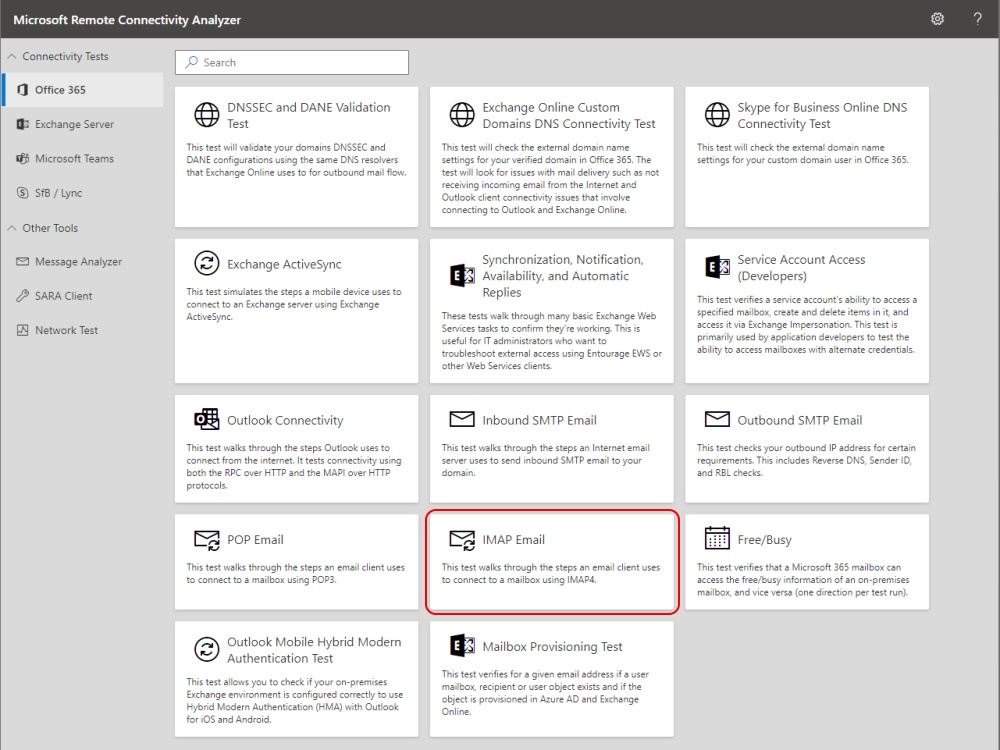The image size is (1000, 750).
Task: Click the Inbound SMTP Email description text
Action: (545, 460)
